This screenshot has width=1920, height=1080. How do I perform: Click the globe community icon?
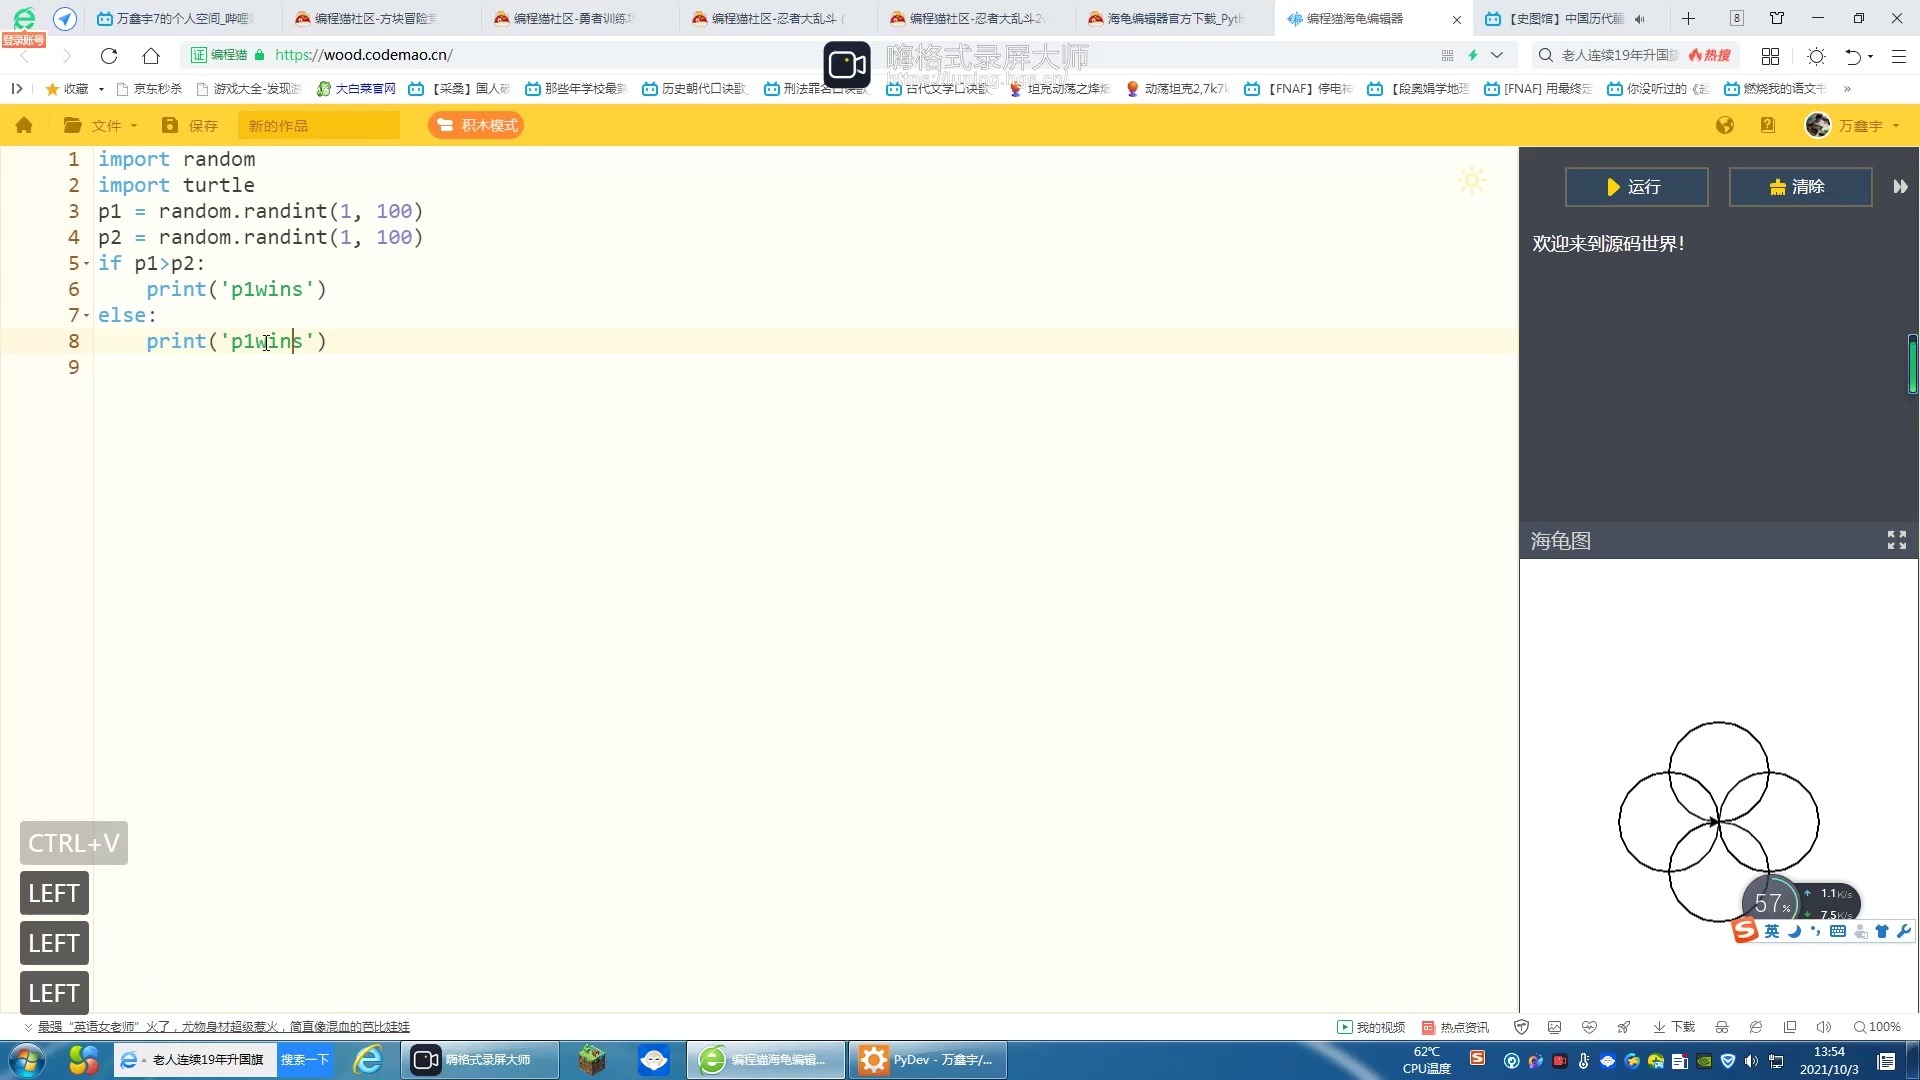tap(1724, 125)
